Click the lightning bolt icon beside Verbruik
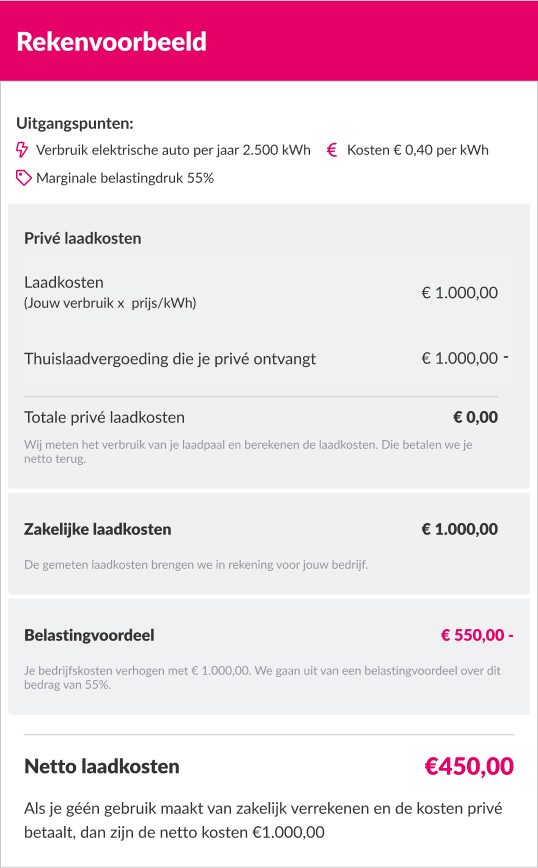Image resolution: width=538 pixels, height=868 pixels. coord(22,150)
